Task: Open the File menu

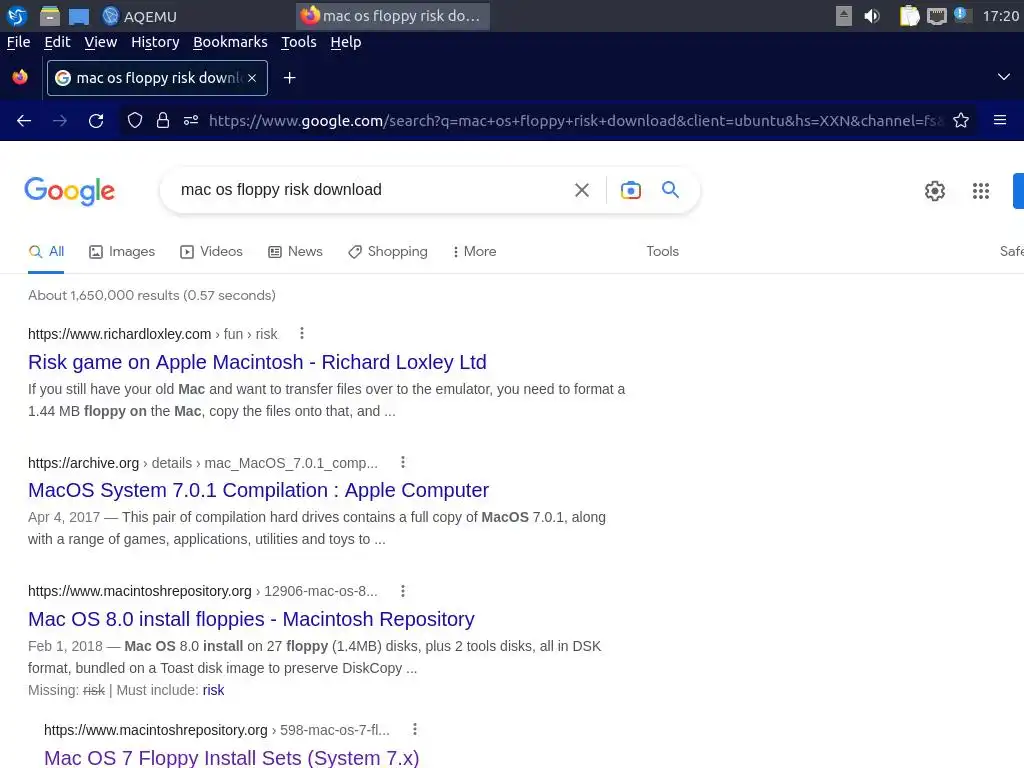Action: tap(18, 42)
